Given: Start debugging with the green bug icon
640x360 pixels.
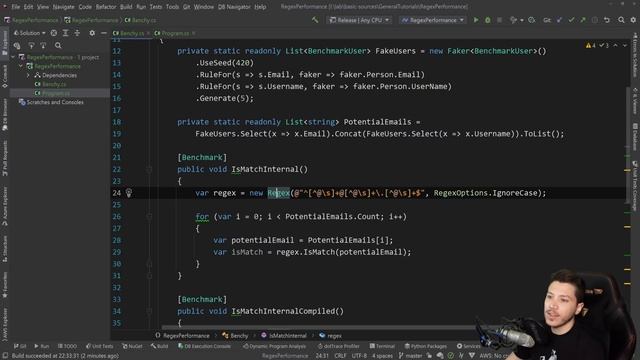Looking at the screenshot, I should [487, 20].
